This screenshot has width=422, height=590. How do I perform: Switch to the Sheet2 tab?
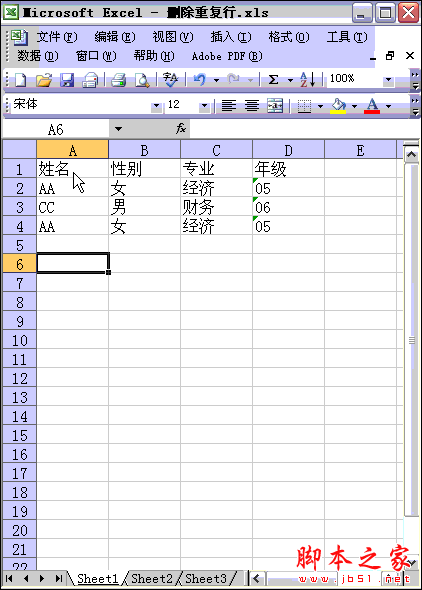(152, 578)
